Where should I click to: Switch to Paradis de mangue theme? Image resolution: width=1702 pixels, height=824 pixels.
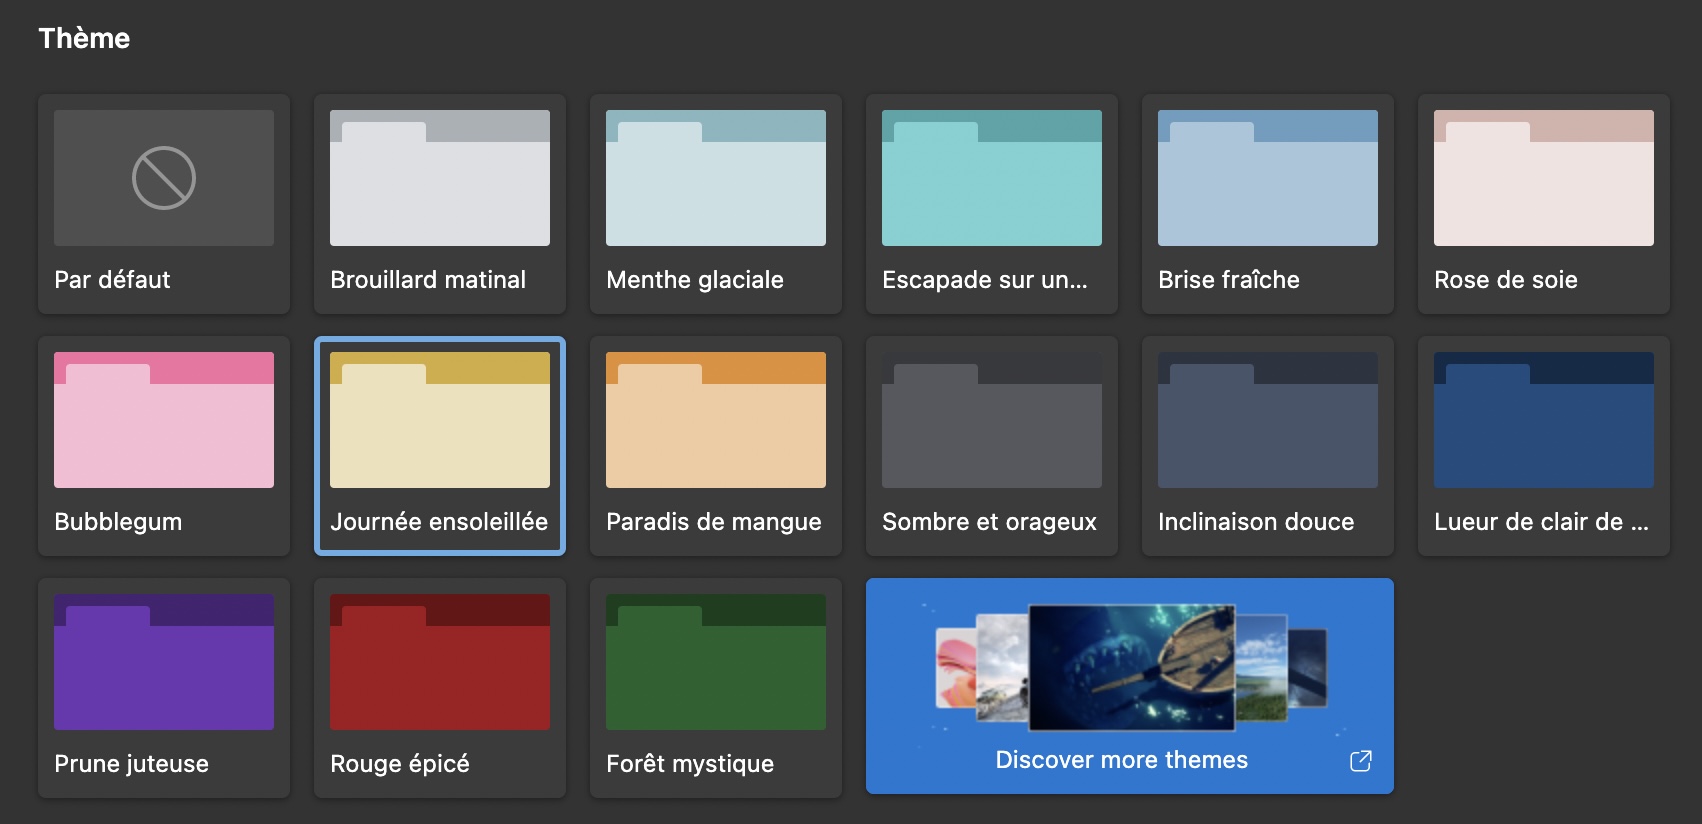(715, 446)
